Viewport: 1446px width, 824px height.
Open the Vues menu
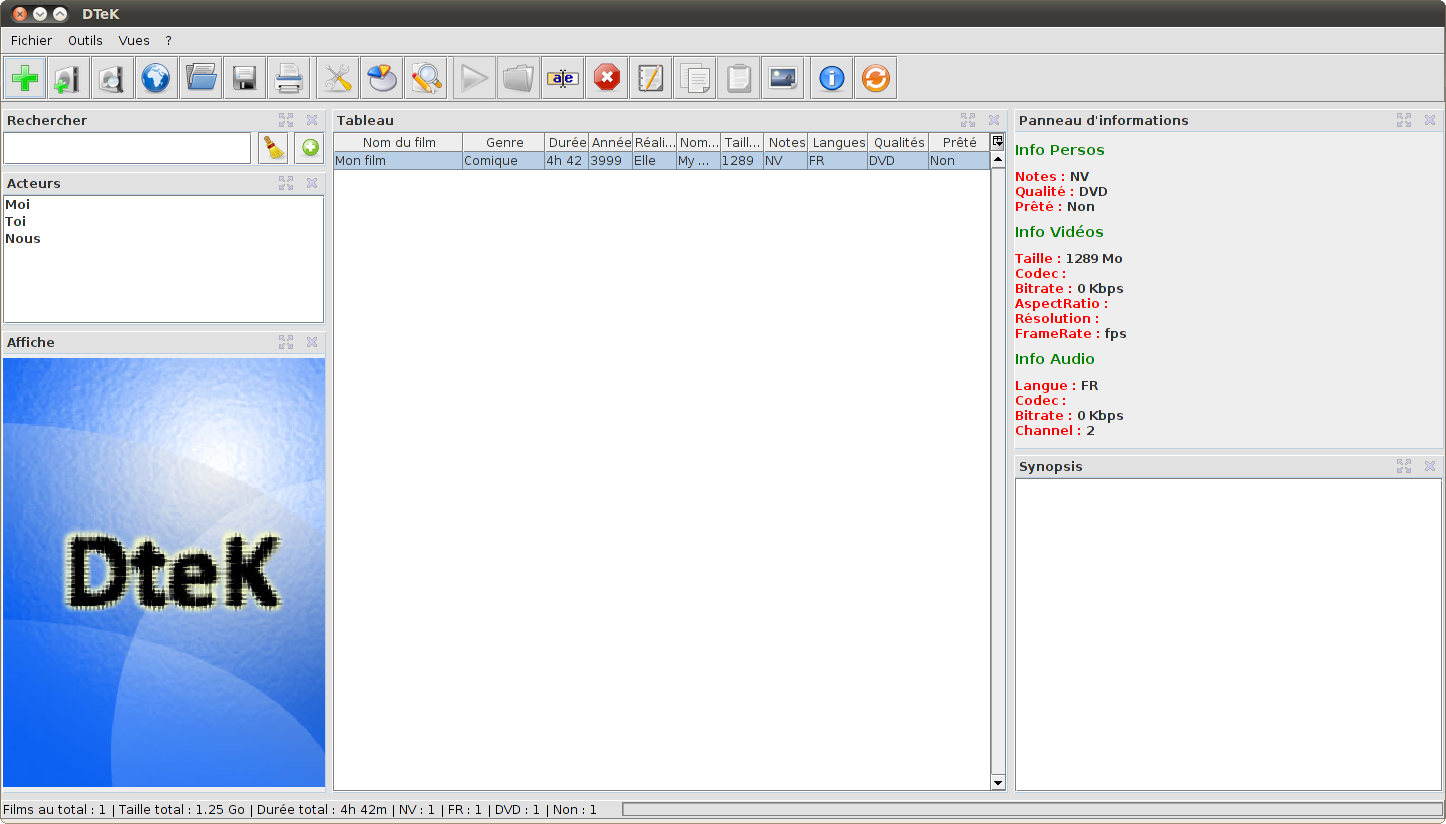point(134,41)
